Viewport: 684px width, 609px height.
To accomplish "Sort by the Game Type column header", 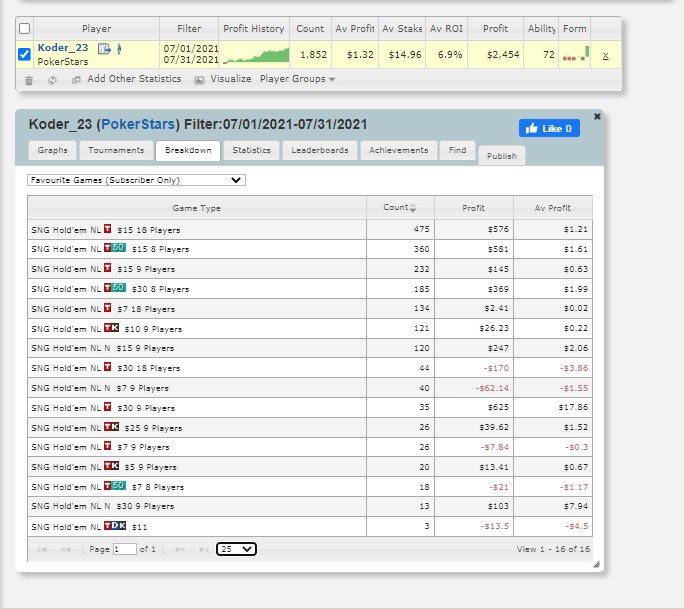I will coord(197,208).
